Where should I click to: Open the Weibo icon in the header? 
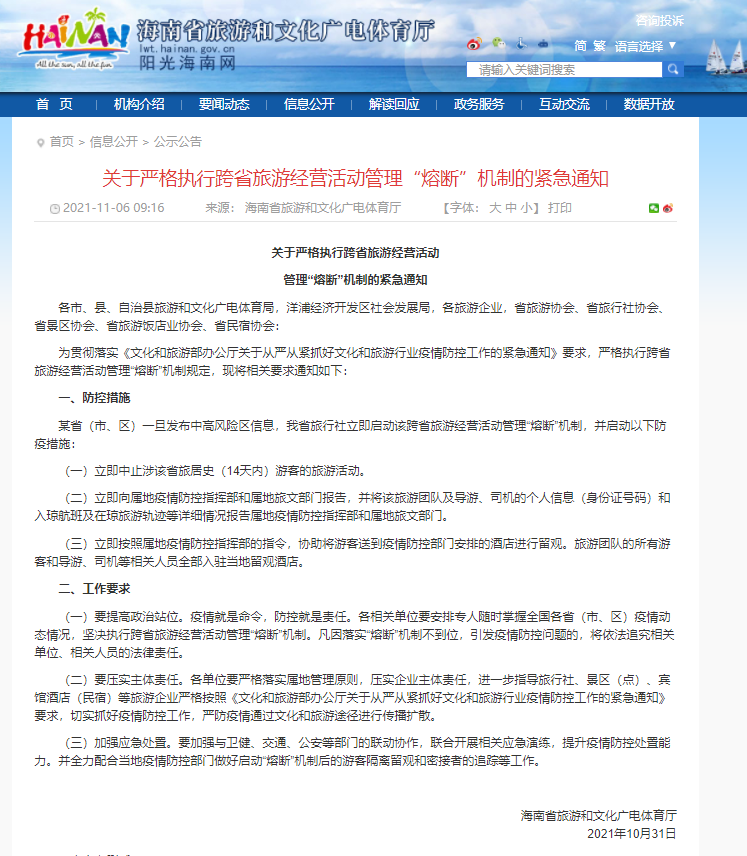(x=475, y=44)
